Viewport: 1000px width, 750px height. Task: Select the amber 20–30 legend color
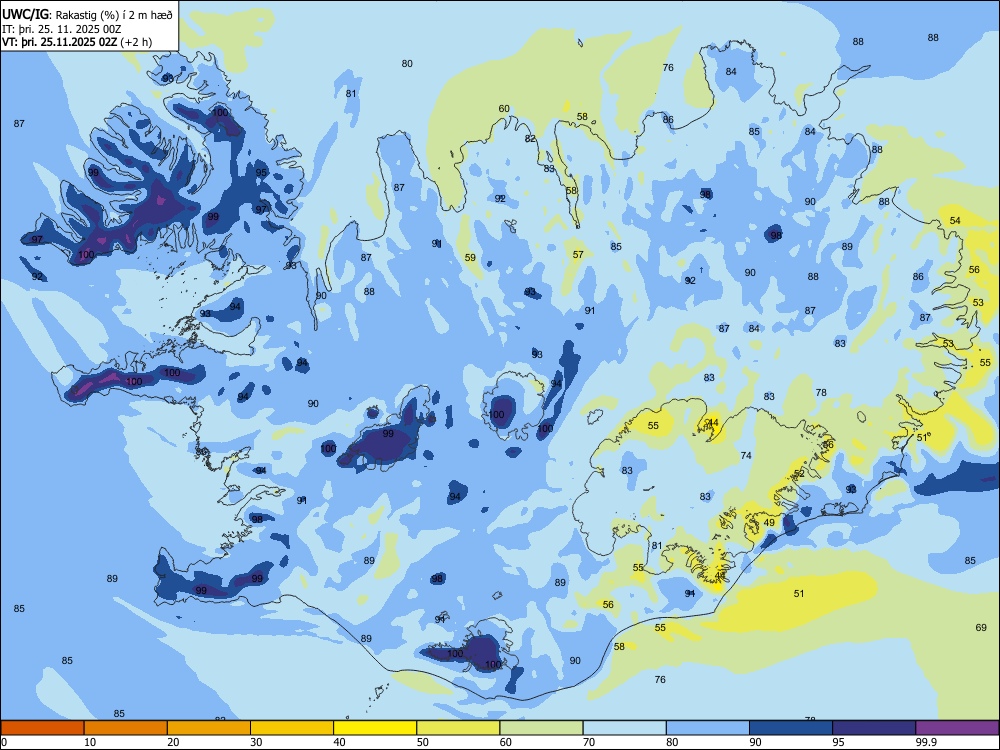[x=209, y=728]
